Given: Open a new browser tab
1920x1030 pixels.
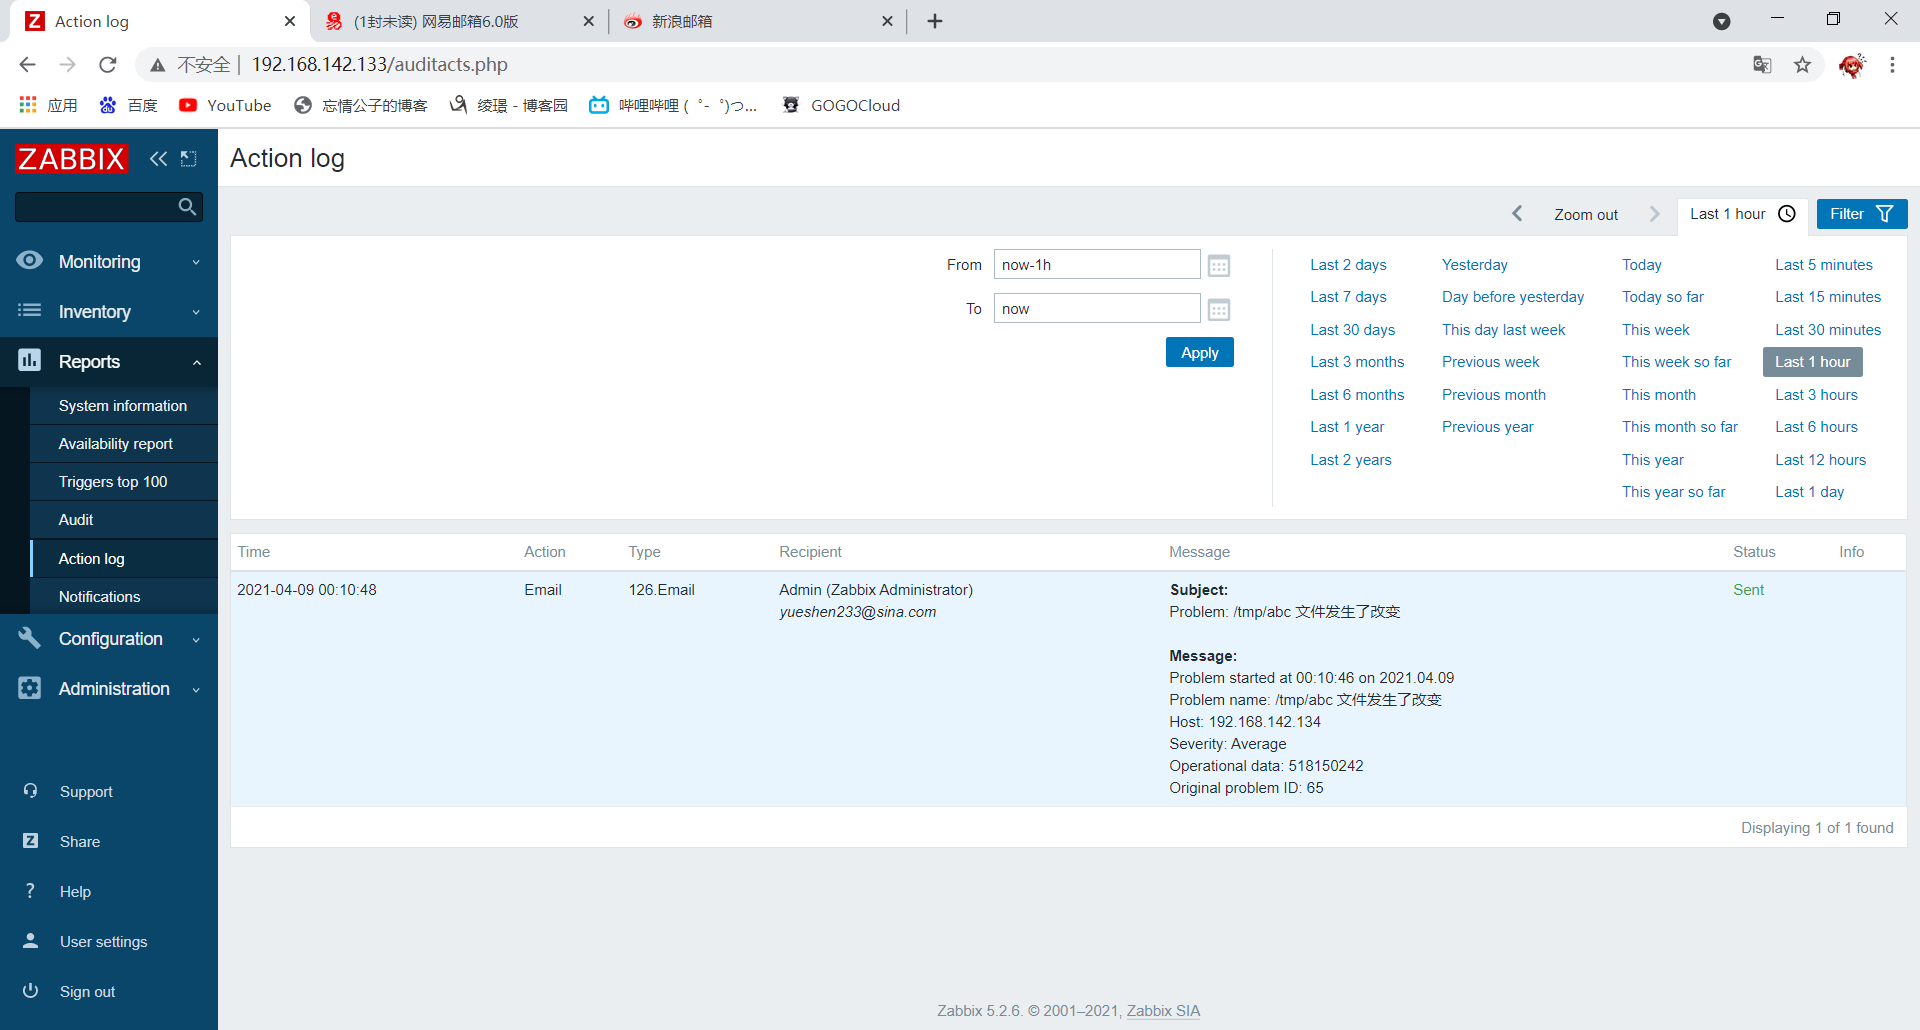Looking at the screenshot, I should [935, 21].
